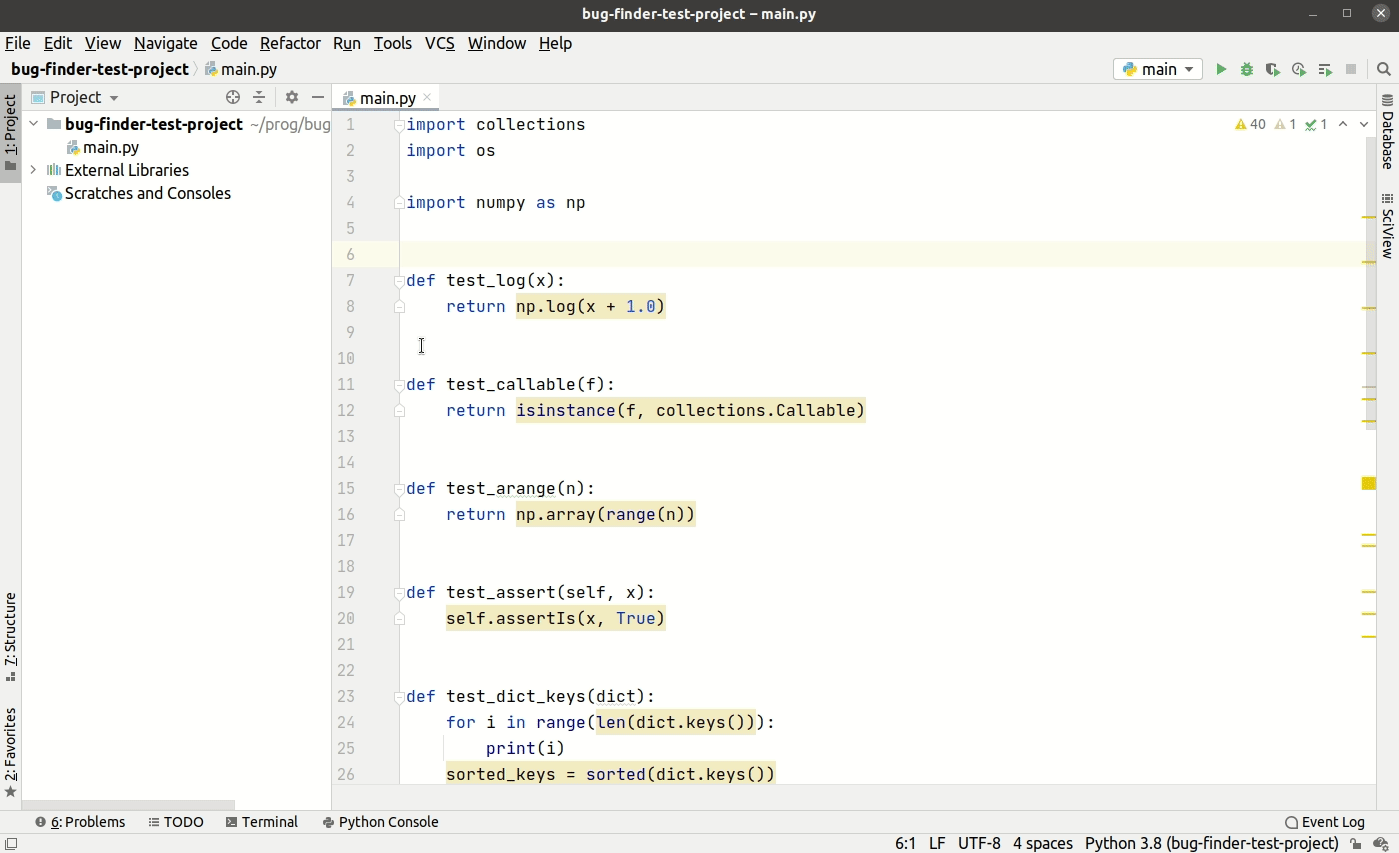Fold the test_assert function at line 19
This screenshot has width=1399, height=853.
click(399, 592)
